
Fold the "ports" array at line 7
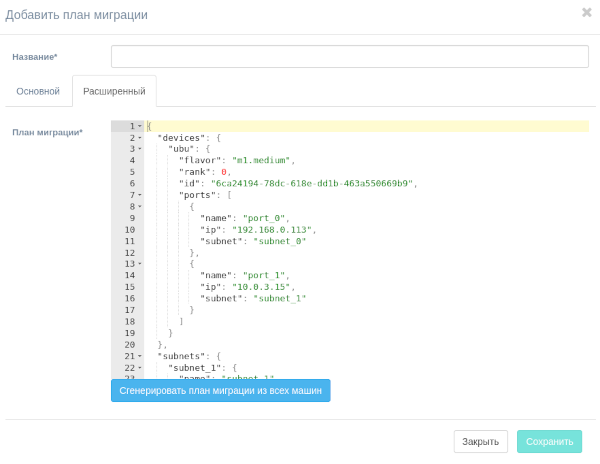pos(140,195)
